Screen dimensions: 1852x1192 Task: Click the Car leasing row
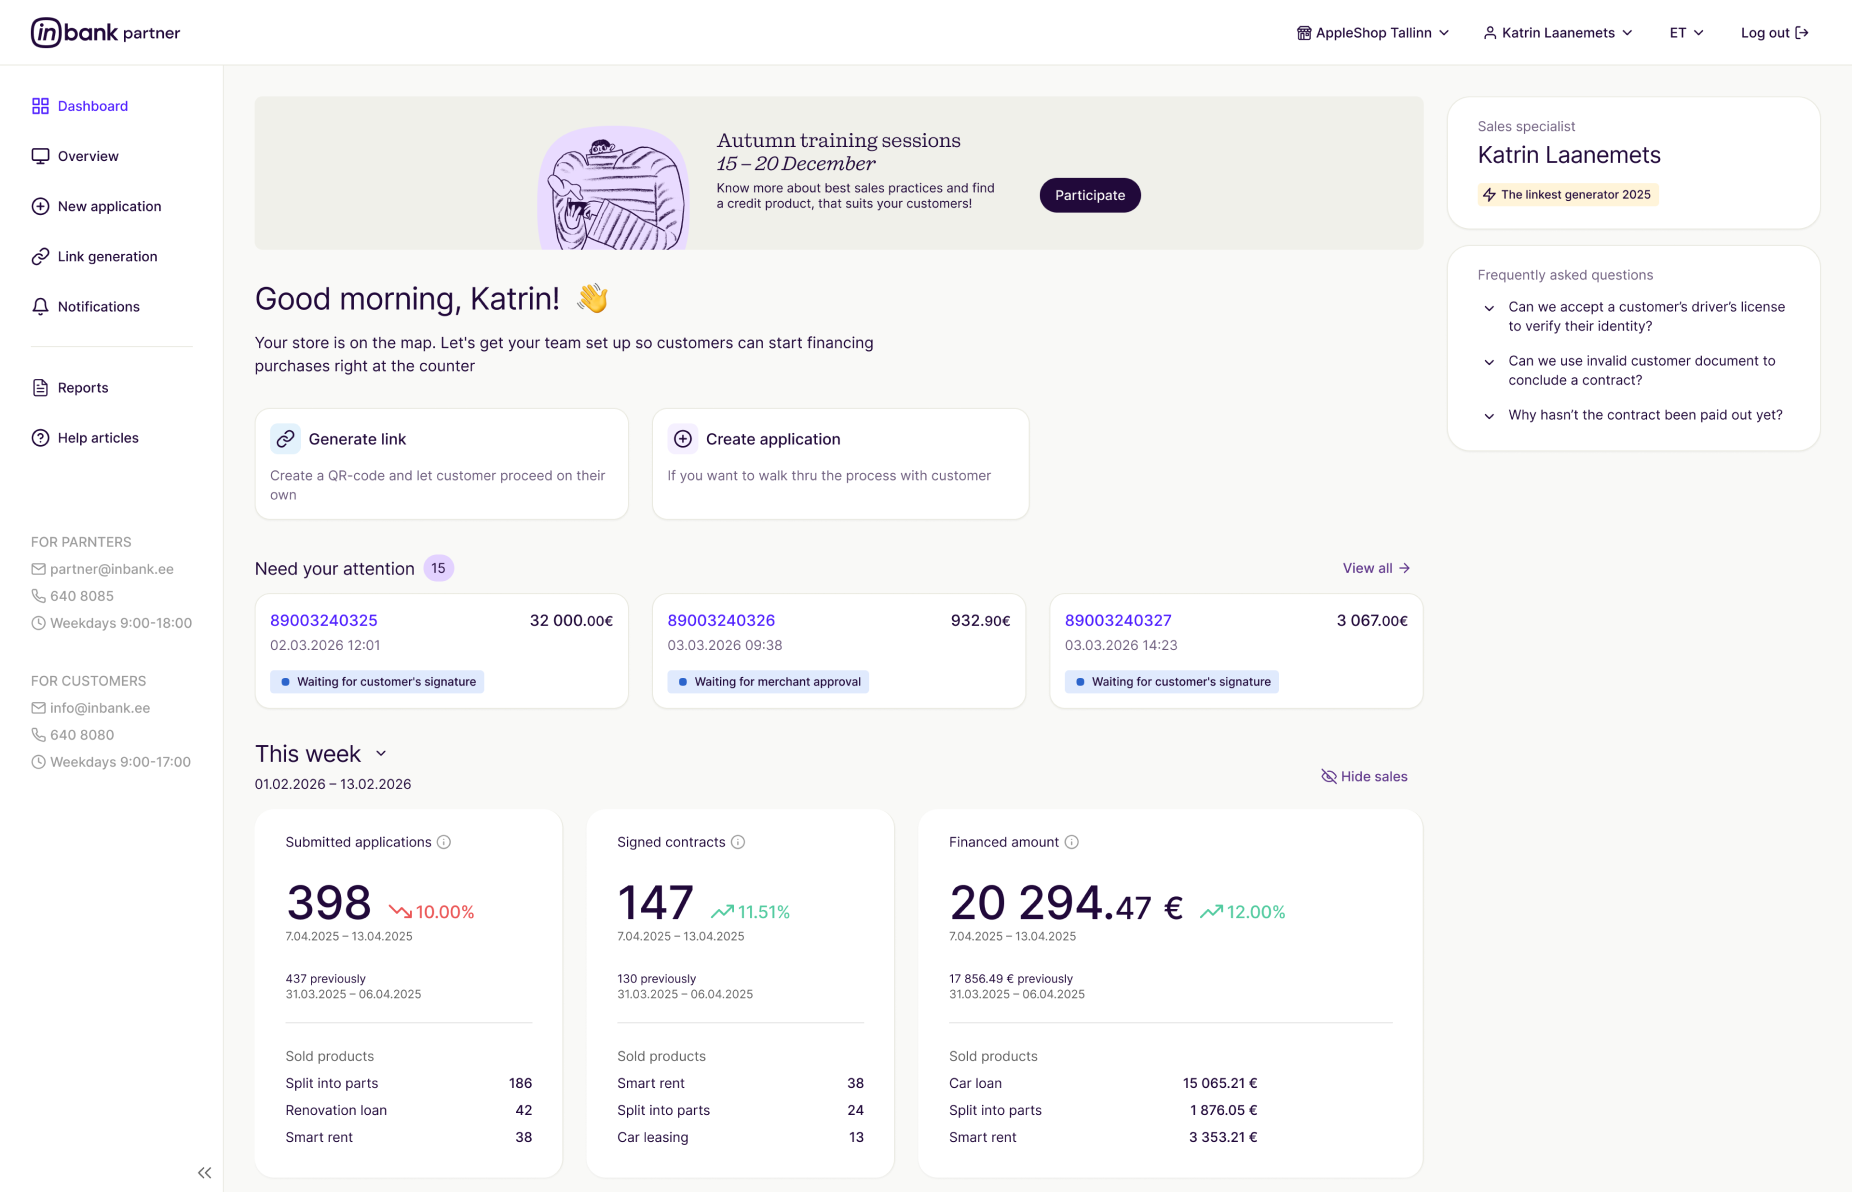pos(740,1137)
